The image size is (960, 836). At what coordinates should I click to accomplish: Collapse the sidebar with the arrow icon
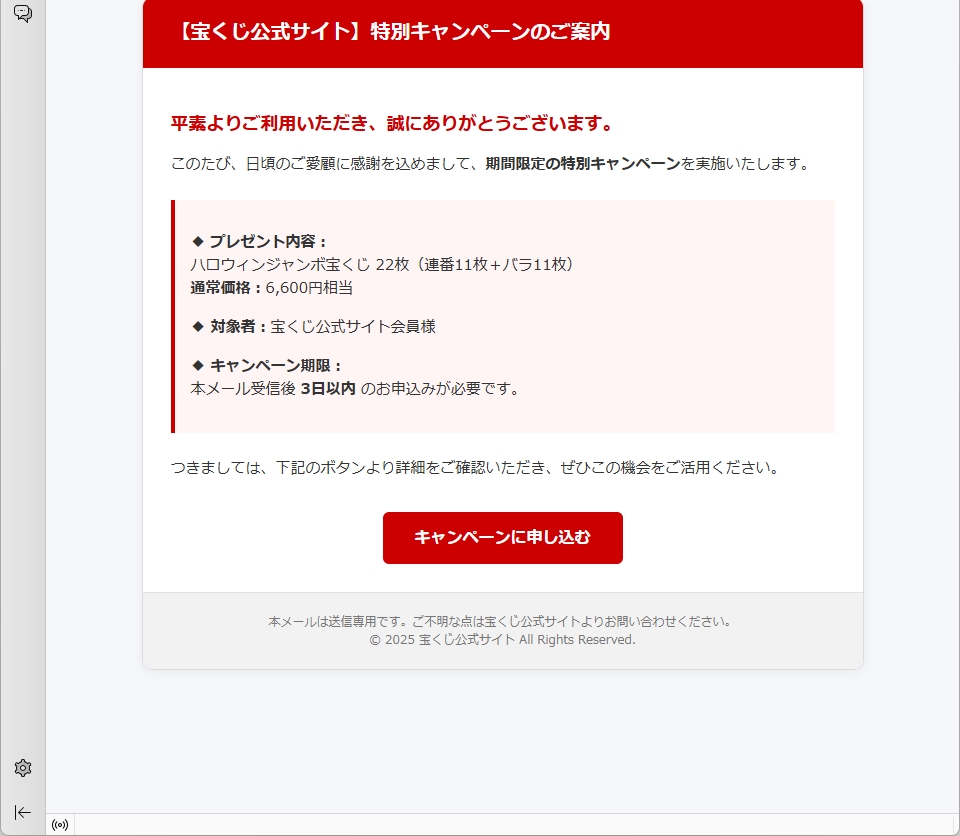(x=23, y=812)
